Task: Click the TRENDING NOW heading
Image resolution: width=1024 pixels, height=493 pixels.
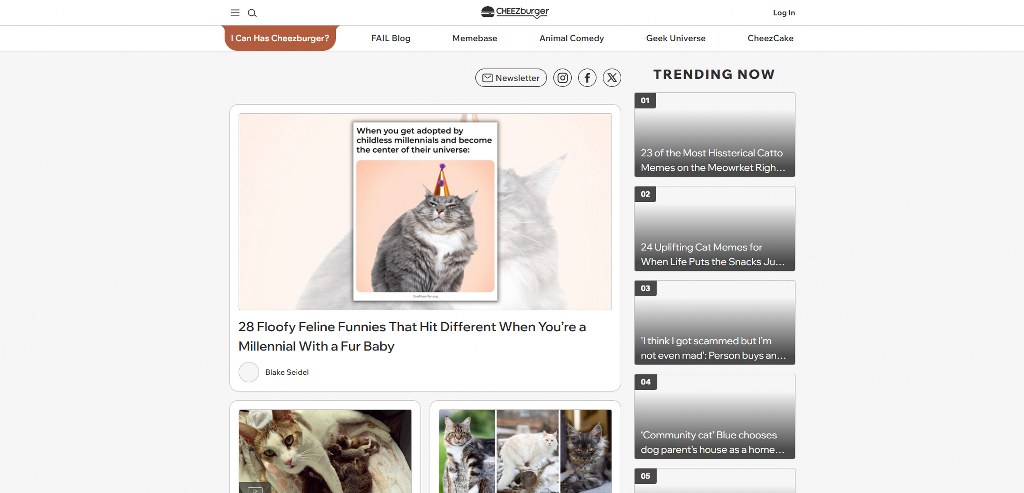Action: coord(714,74)
